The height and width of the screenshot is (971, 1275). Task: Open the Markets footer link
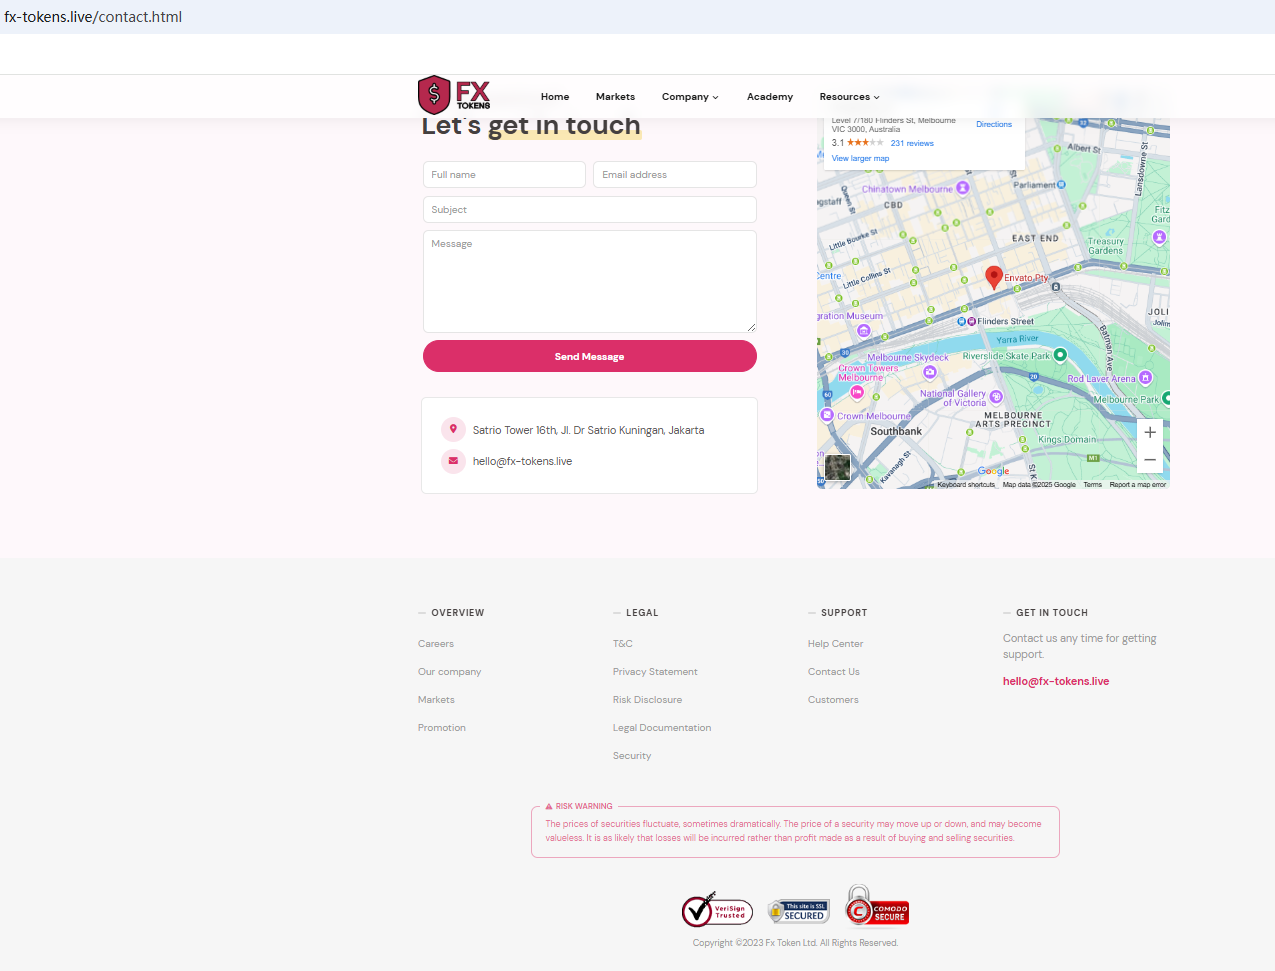click(436, 700)
